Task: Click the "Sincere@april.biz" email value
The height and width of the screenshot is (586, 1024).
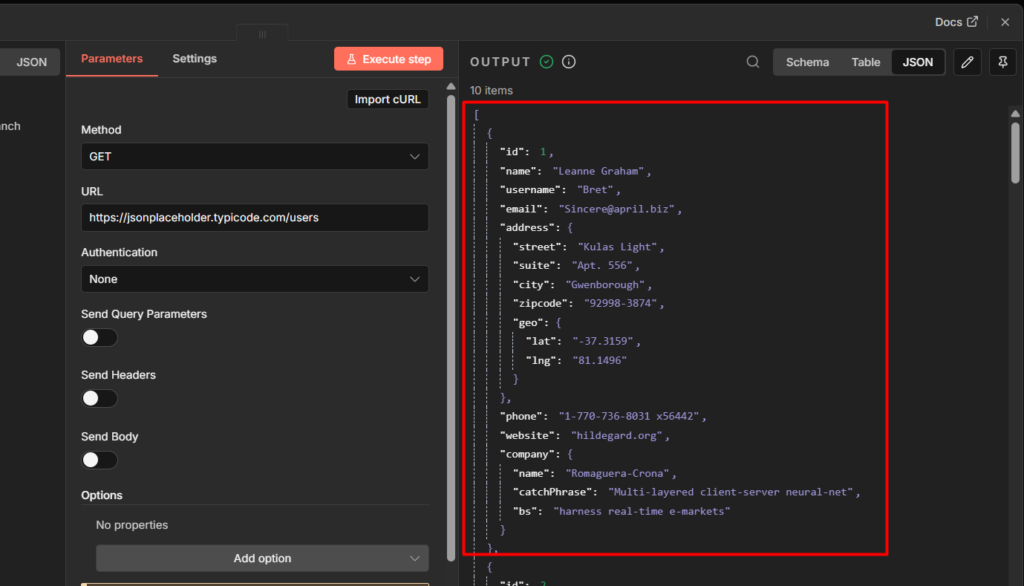Action: (x=616, y=209)
